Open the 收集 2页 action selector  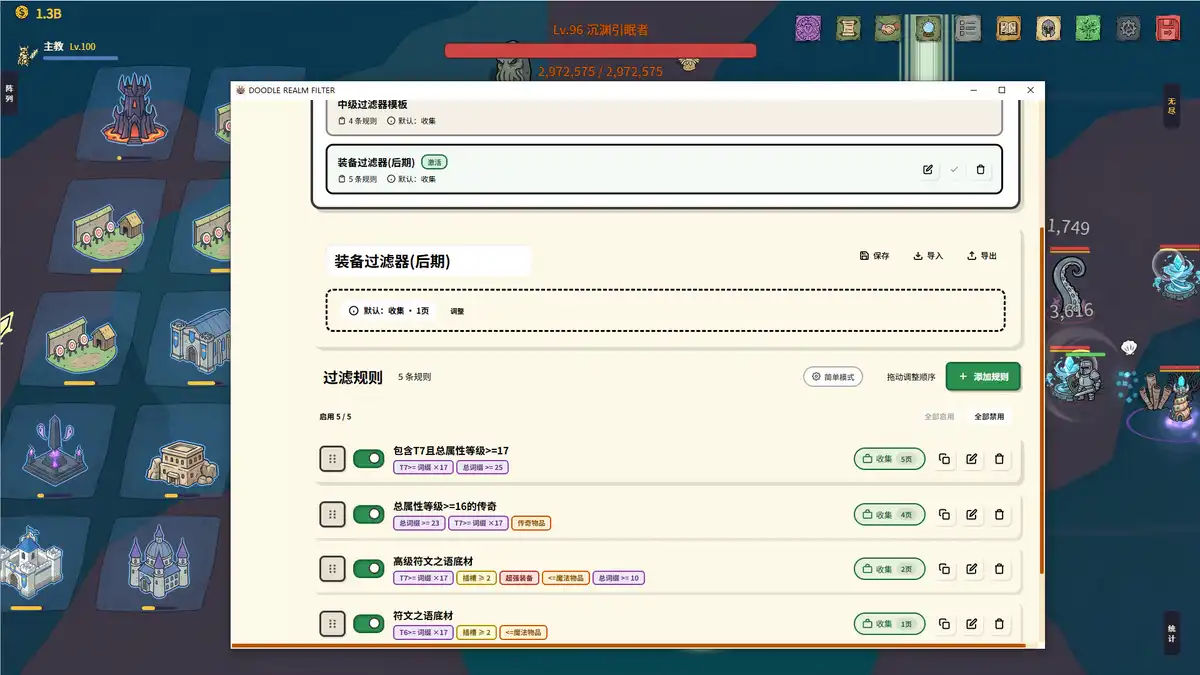[x=889, y=569]
